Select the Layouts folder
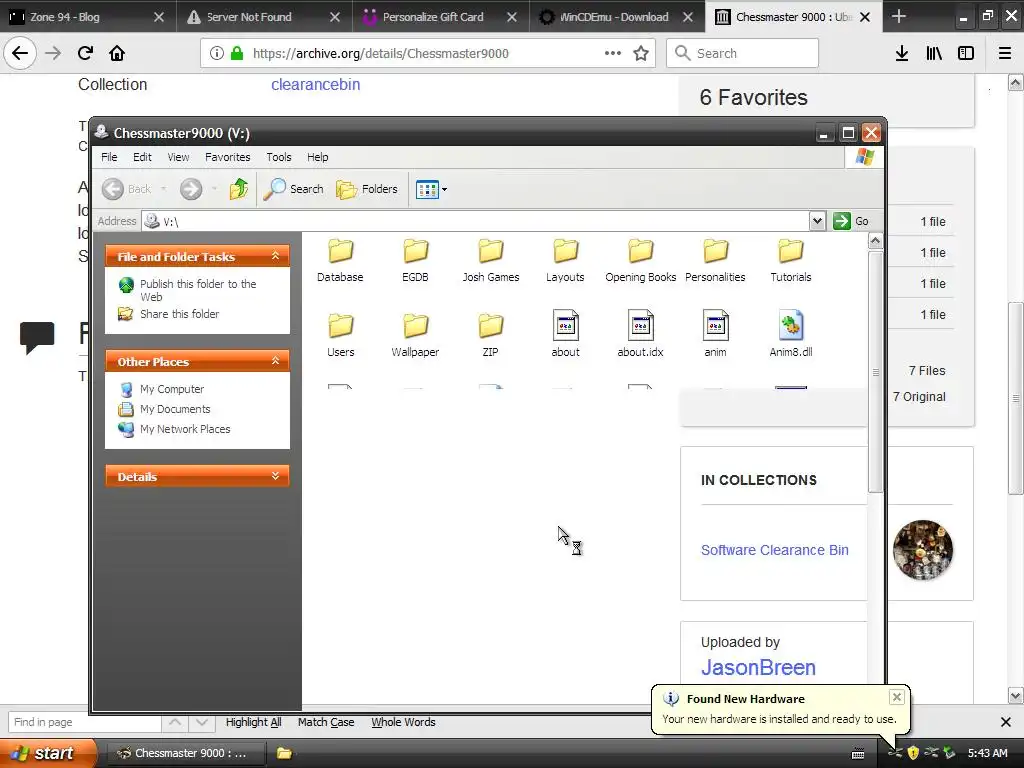1024x768 pixels. pos(566,260)
